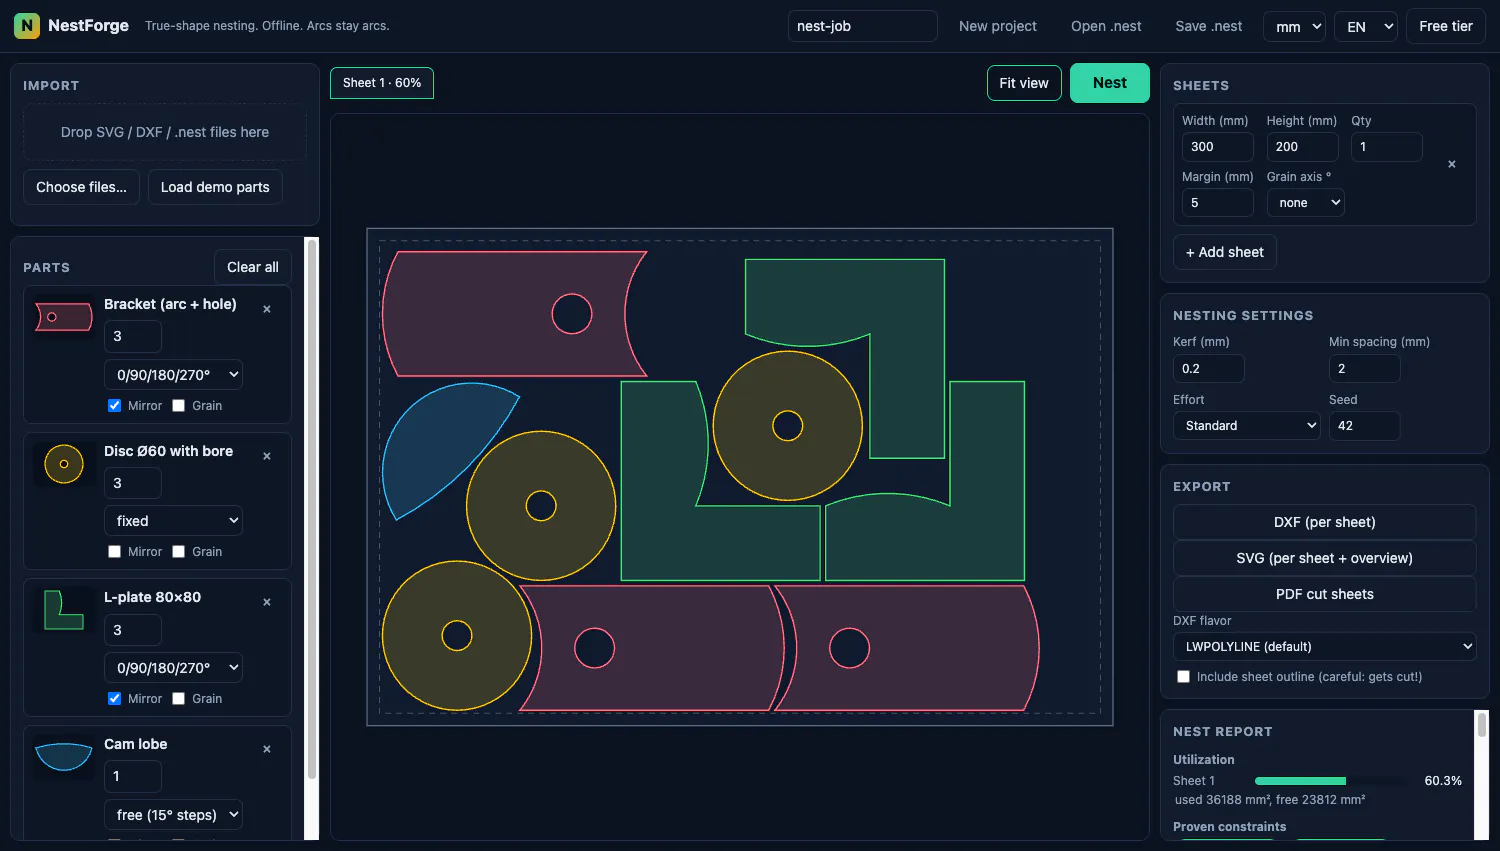Screen dimensions: 1500x851
Task: Uncheck Mirror for the Bracket part
Action: (114, 405)
